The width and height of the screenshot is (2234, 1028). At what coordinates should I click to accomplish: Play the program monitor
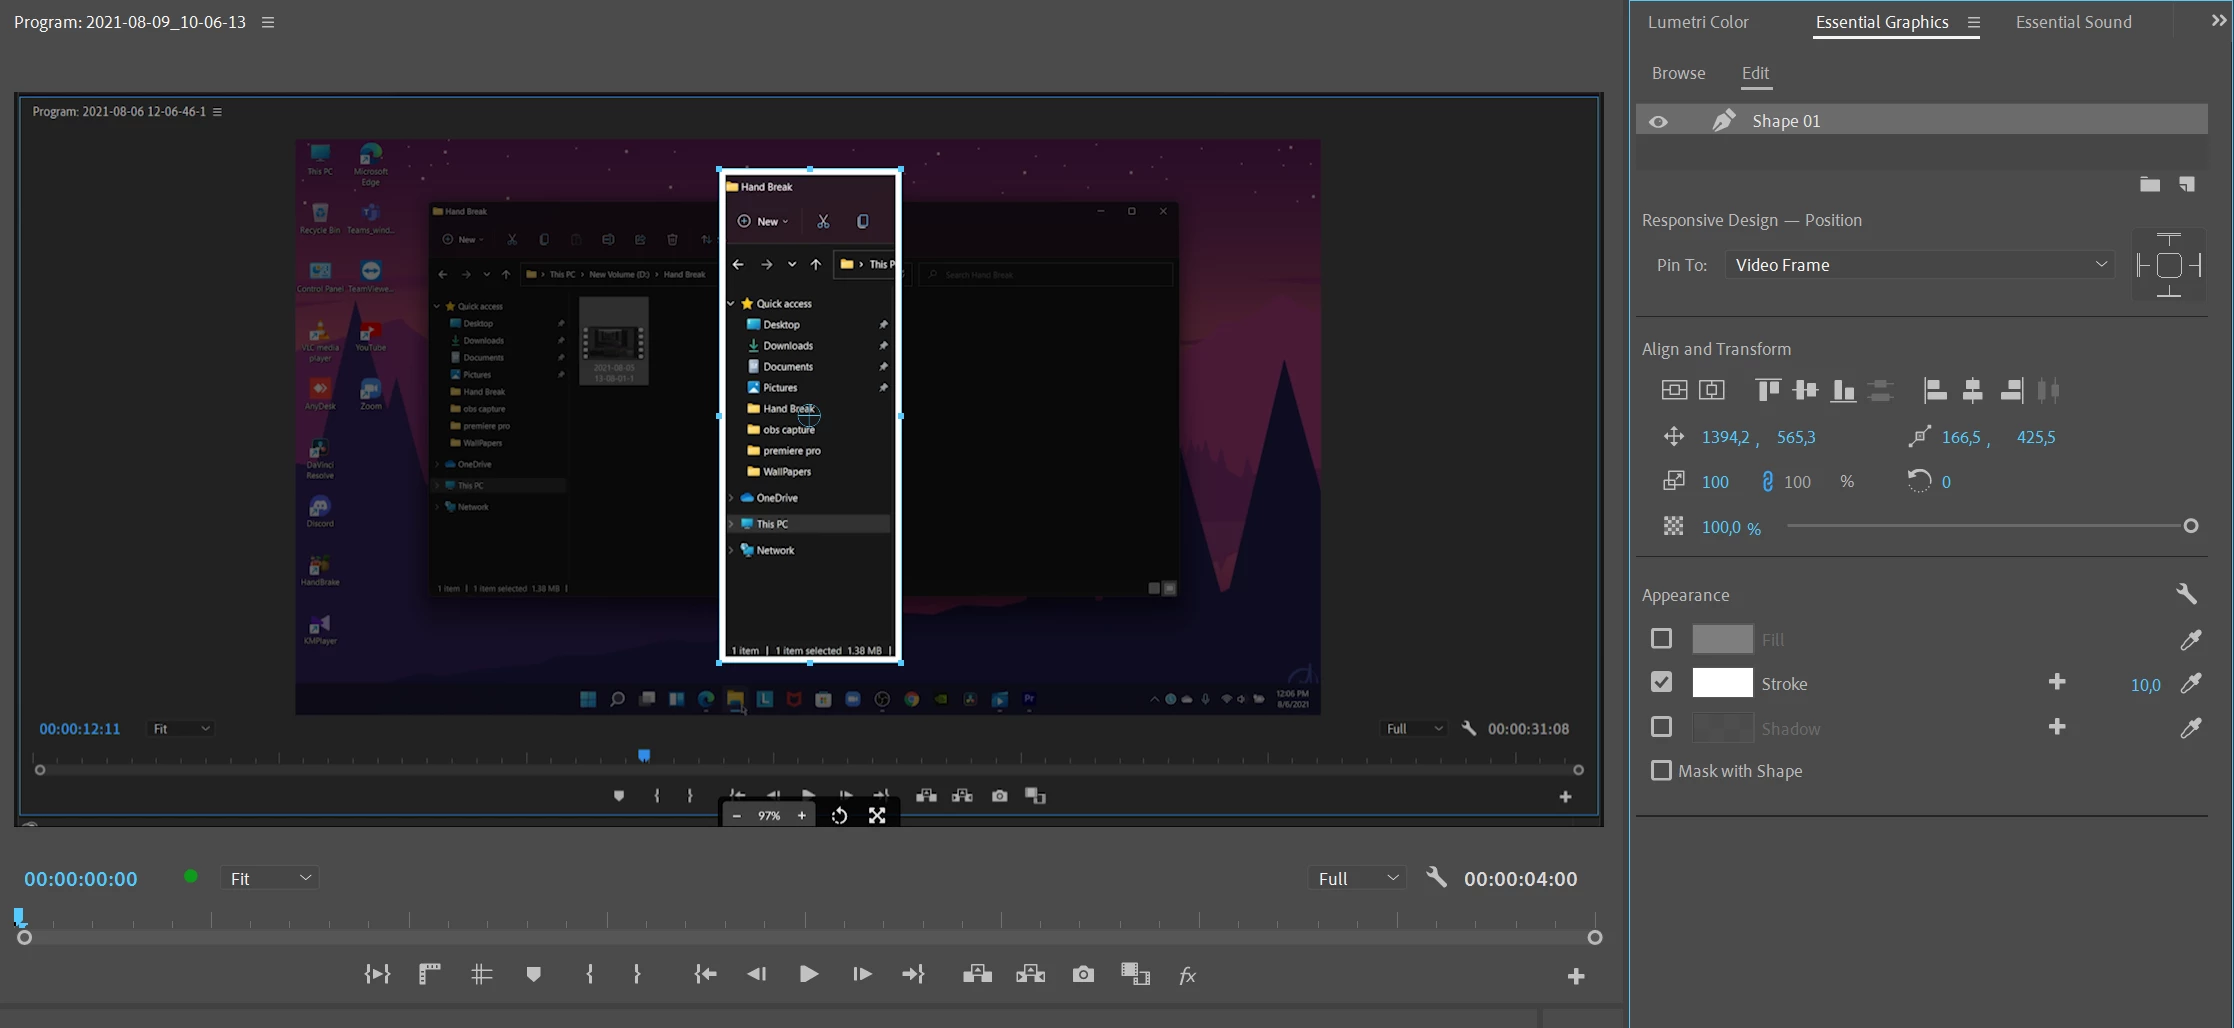click(809, 974)
